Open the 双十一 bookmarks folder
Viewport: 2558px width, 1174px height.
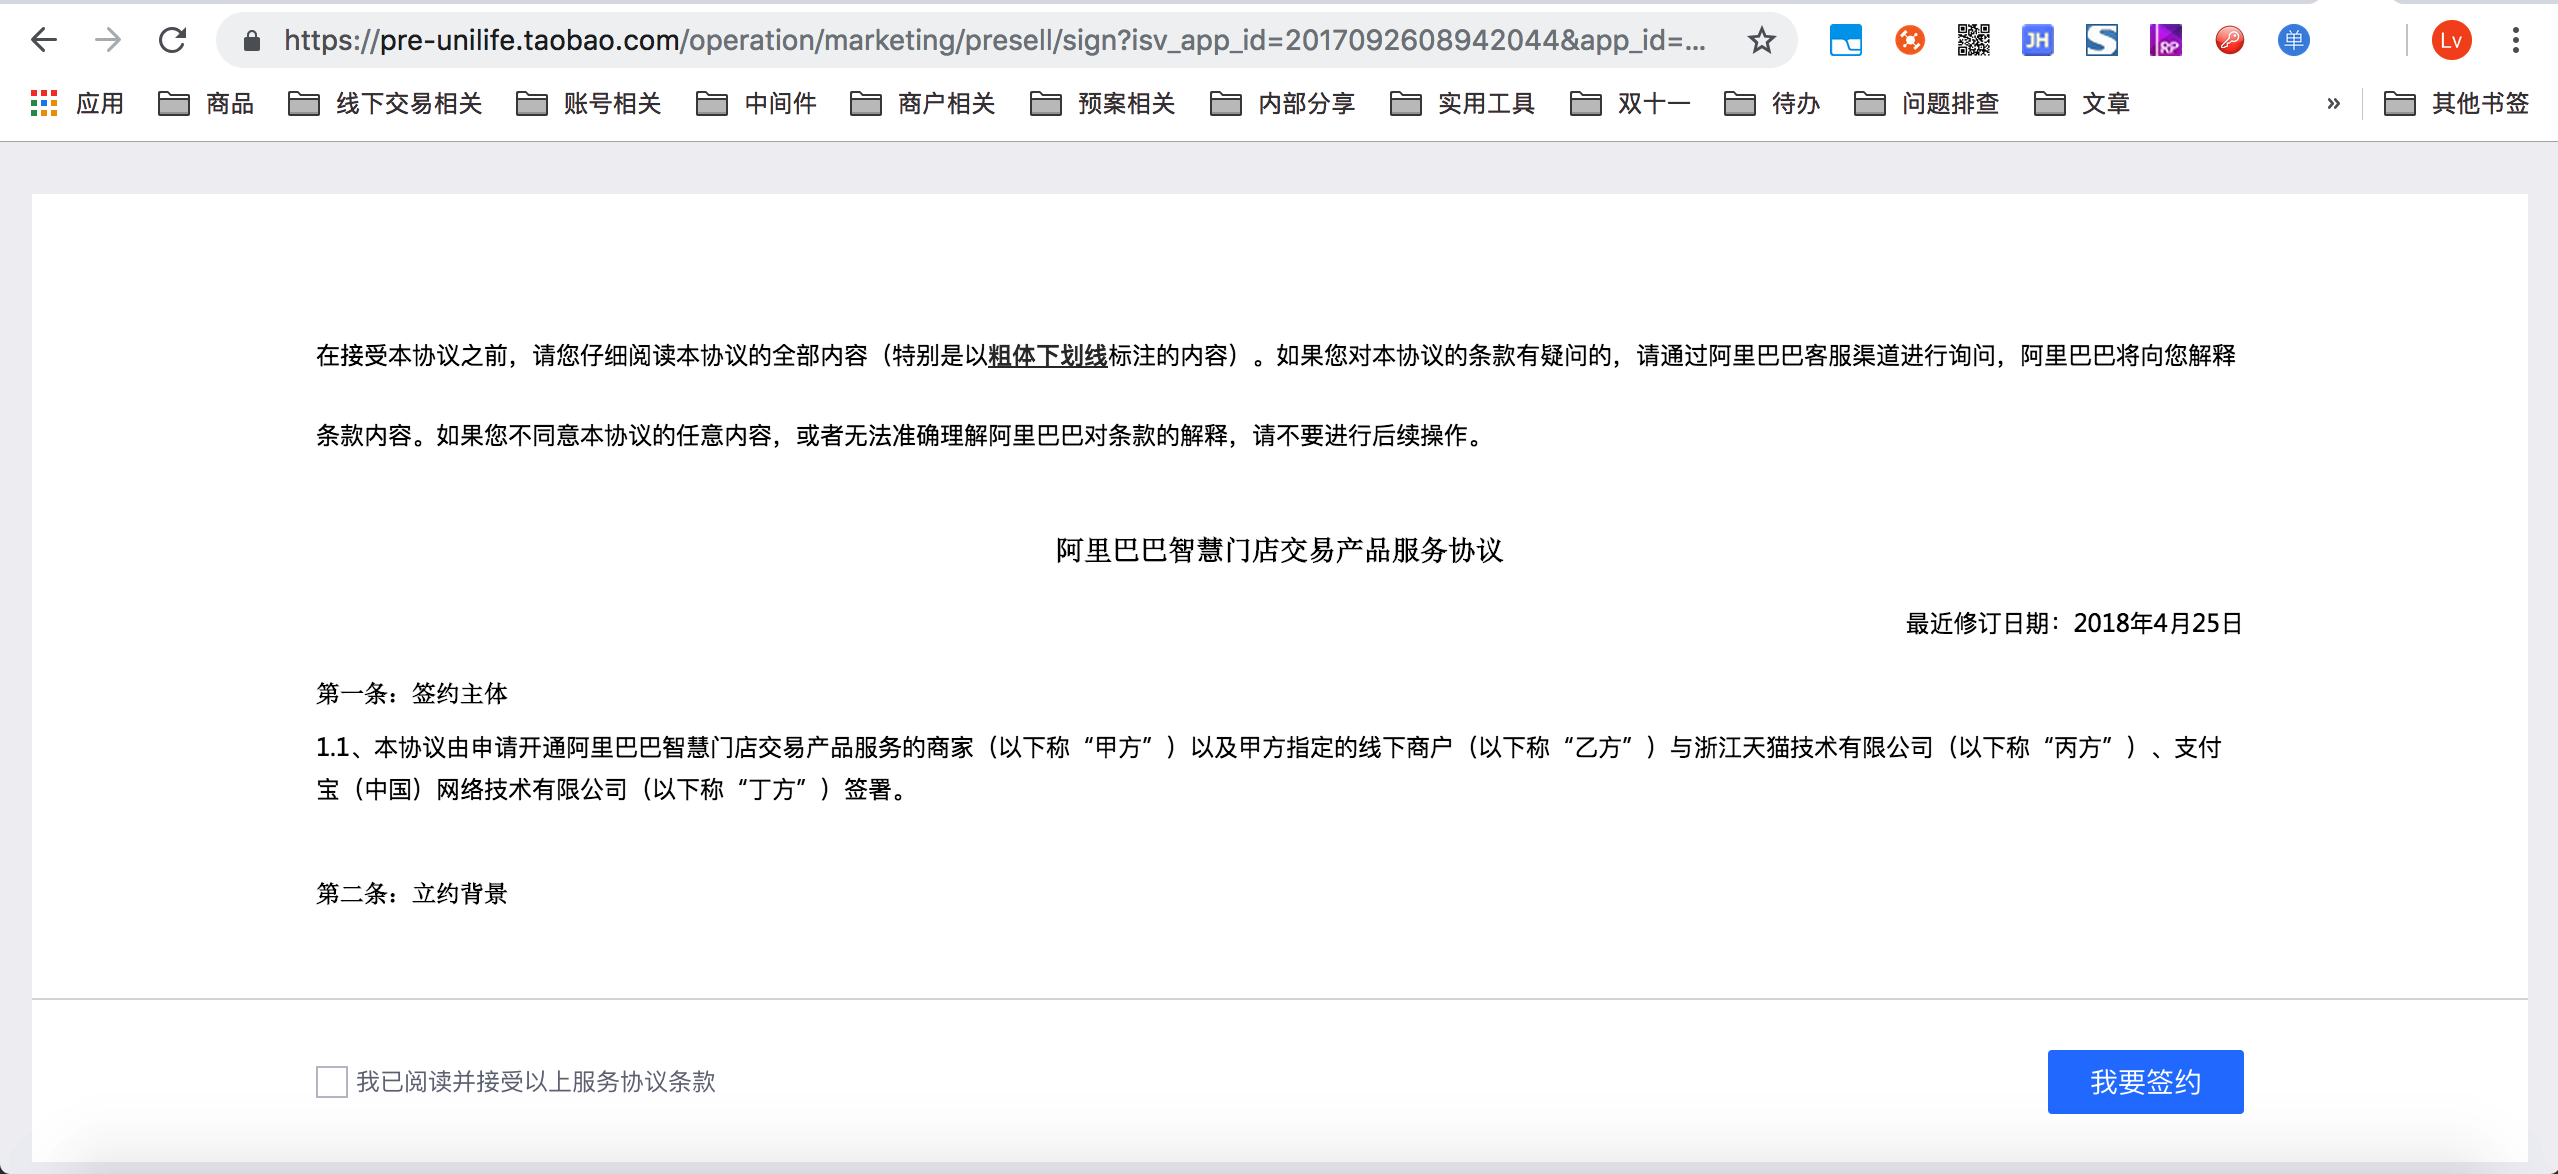[x=1630, y=103]
